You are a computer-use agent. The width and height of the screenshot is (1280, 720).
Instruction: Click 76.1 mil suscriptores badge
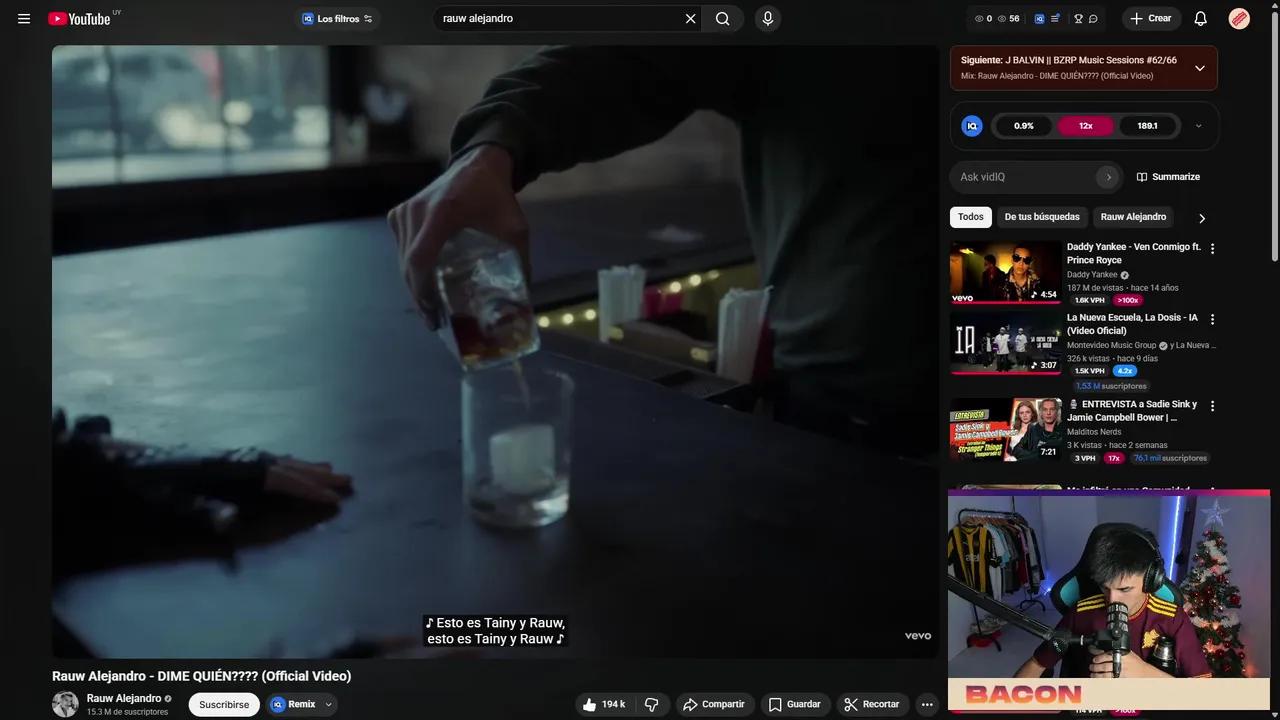pos(1170,458)
